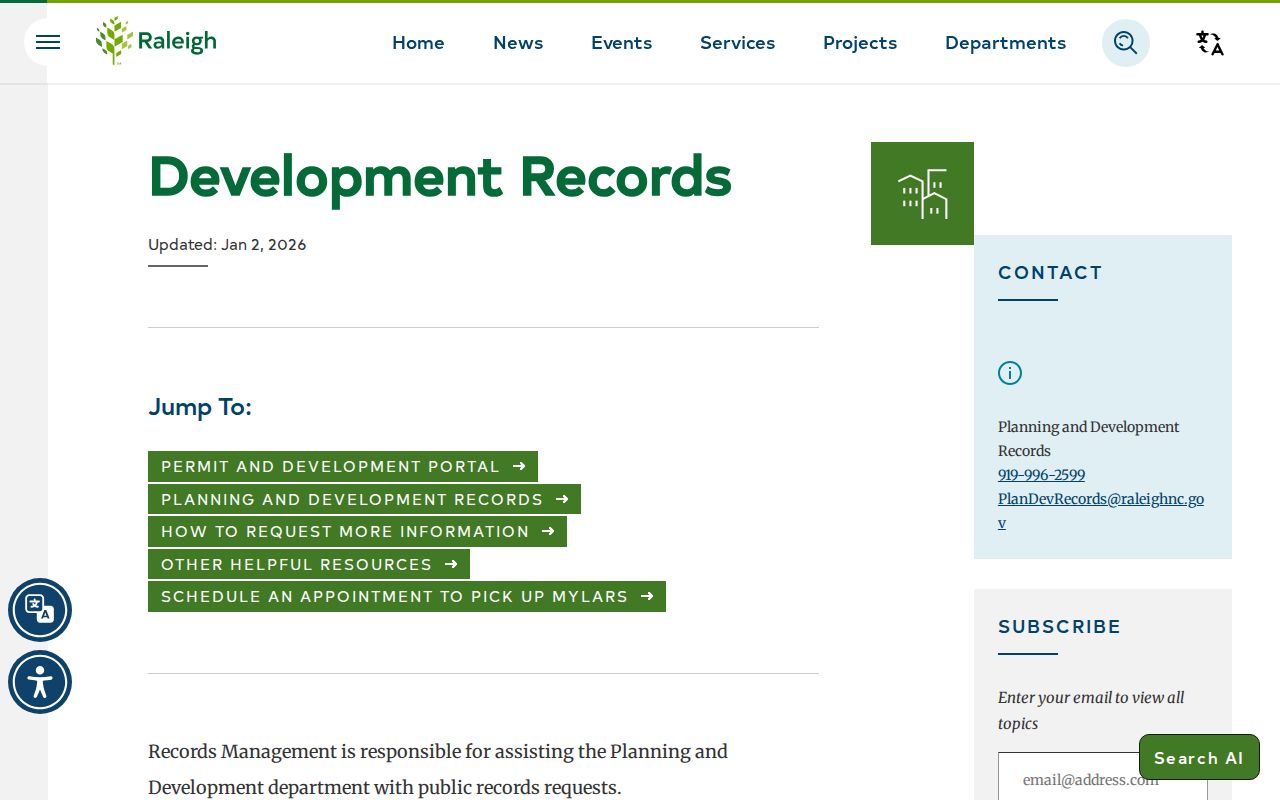Open the Departments menu item
Viewport: 1280px width, 800px height.
[1005, 43]
